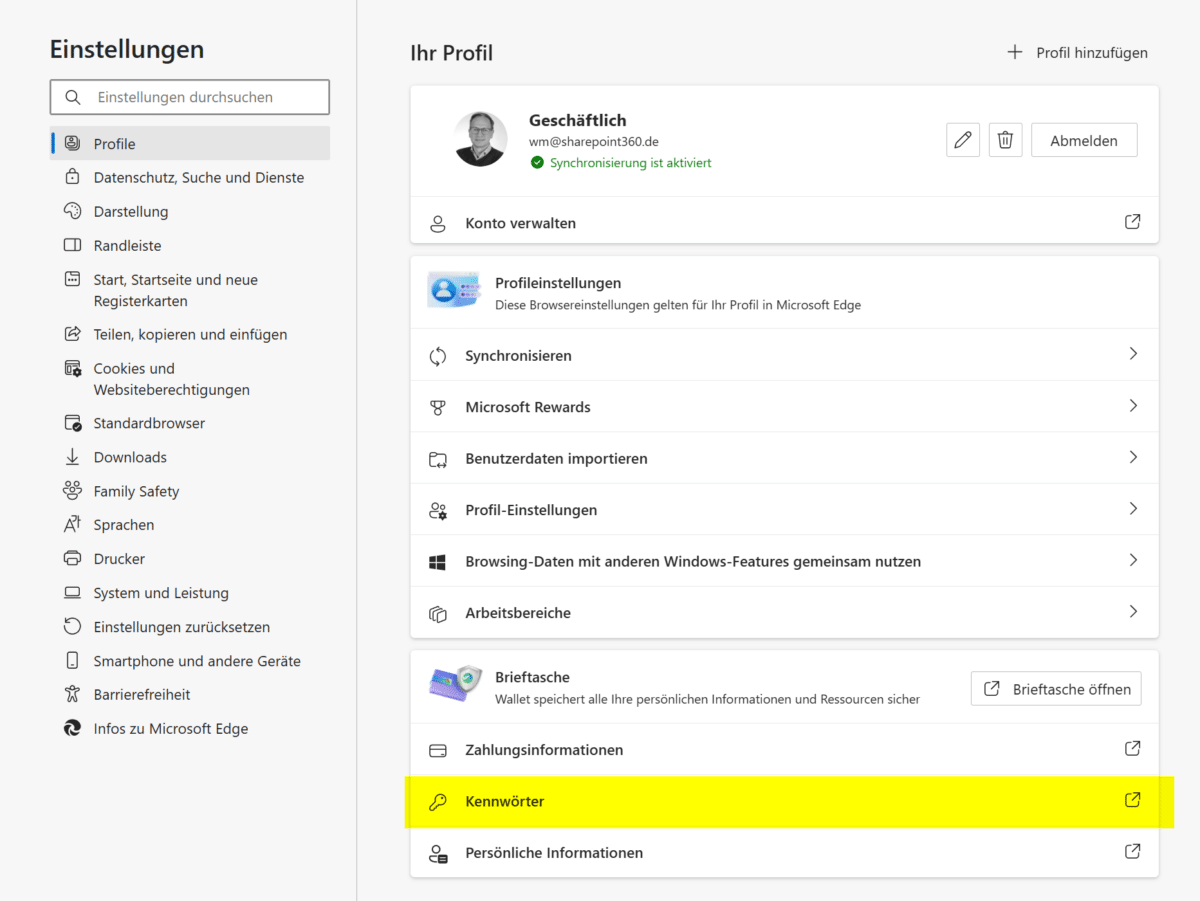The width and height of the screenshot is (1200, 901).
Task: Click the trash delete profile icon
Action: [x=1005, y=141]
